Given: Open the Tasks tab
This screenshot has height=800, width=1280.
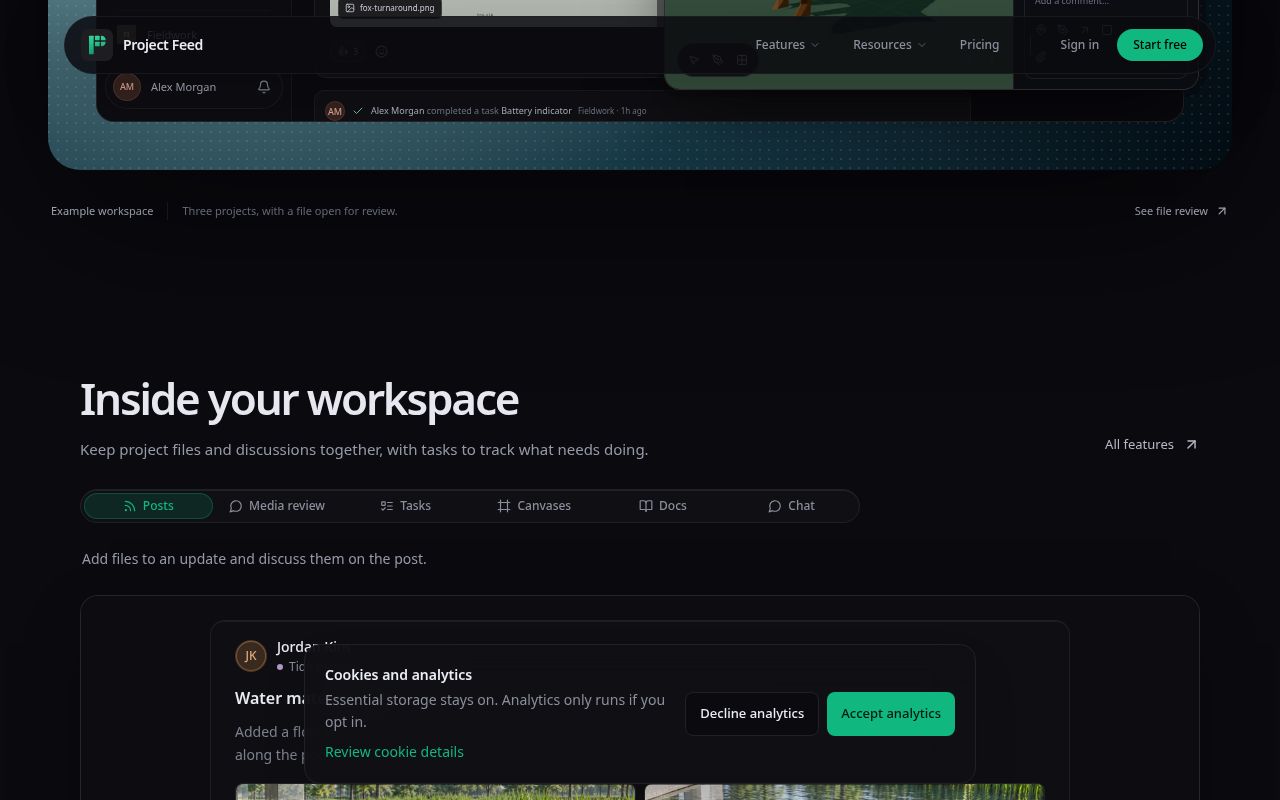Looking at the screenshot, I should point(405,506).
